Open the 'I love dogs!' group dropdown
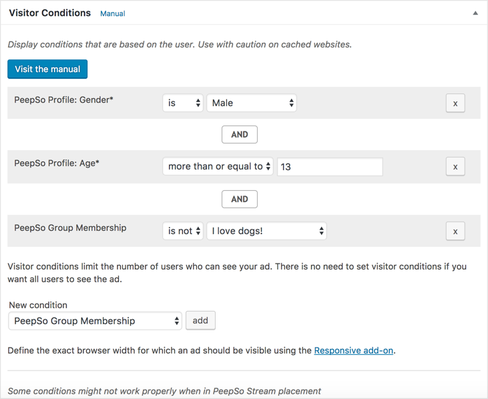 coord(266,231)
